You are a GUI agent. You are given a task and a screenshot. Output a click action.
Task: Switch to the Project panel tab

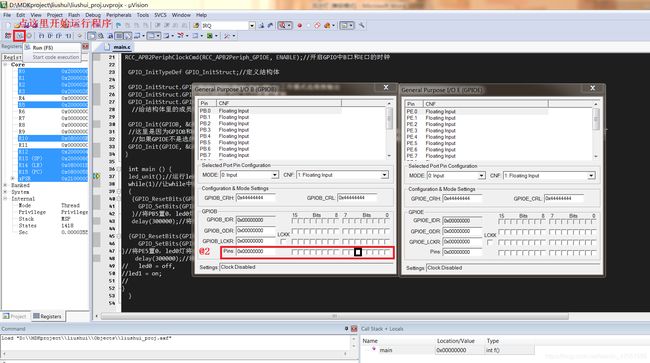[x=15, y=316]
